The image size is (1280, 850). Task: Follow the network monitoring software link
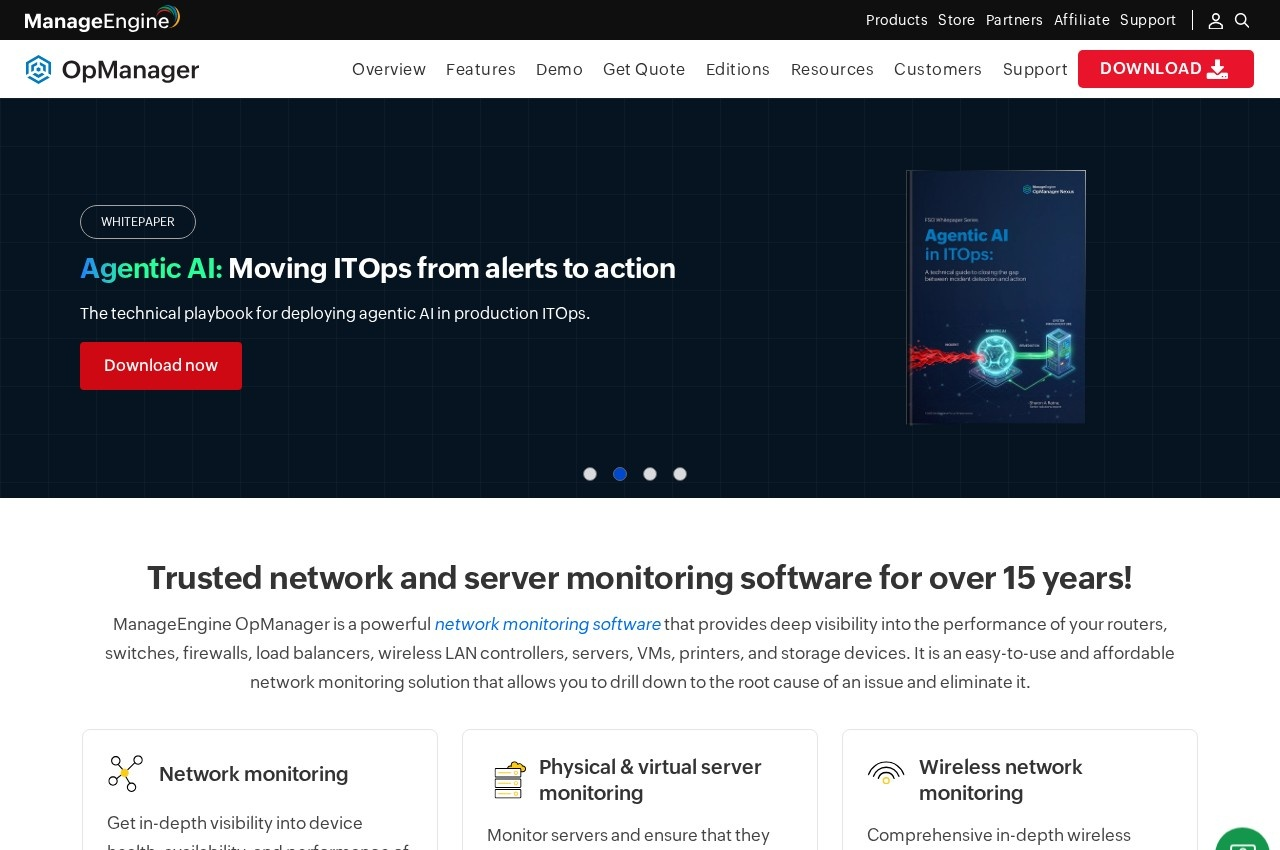tap(548, 624)
